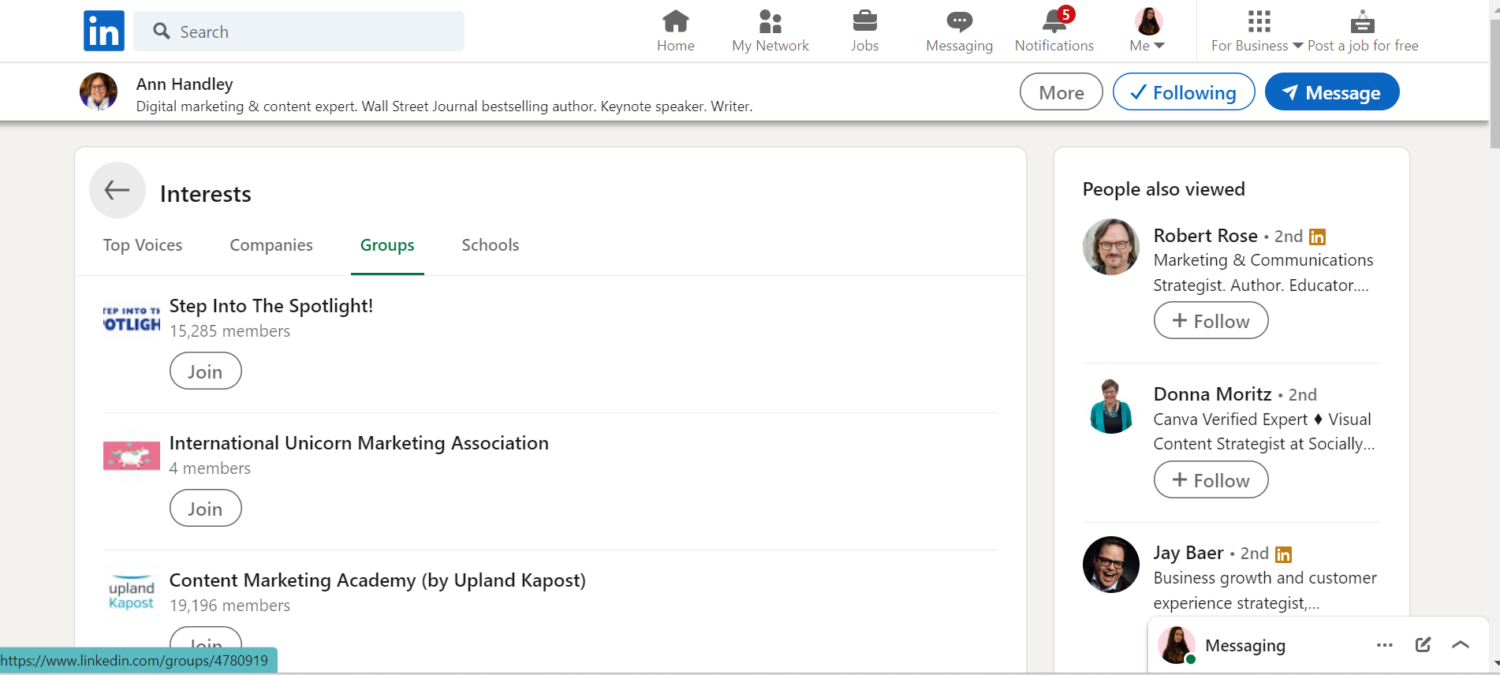Open Messaging from top navigation
Viewport: 1500px width, 675px height.
[959, 31]
